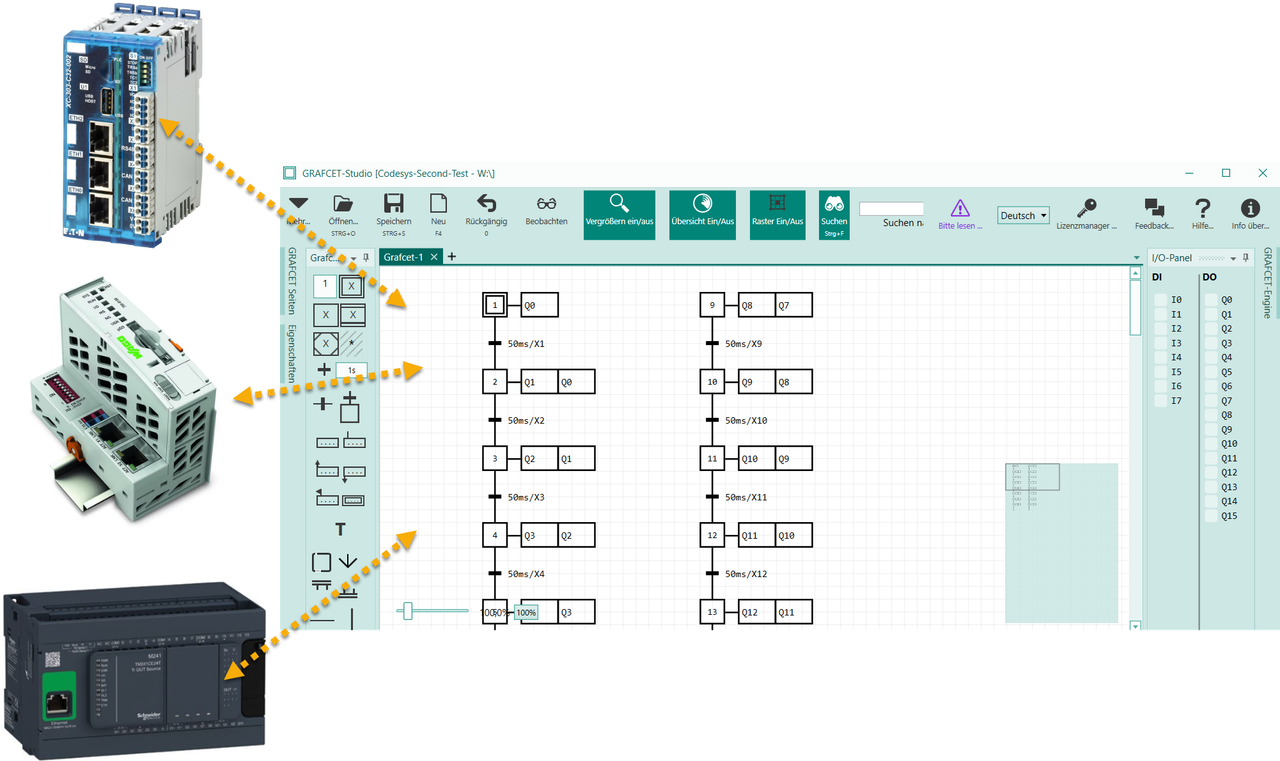Start watch mode with Beobachten glasses icon
Viewport: 1280px width, 761px height.
(546, 204)
